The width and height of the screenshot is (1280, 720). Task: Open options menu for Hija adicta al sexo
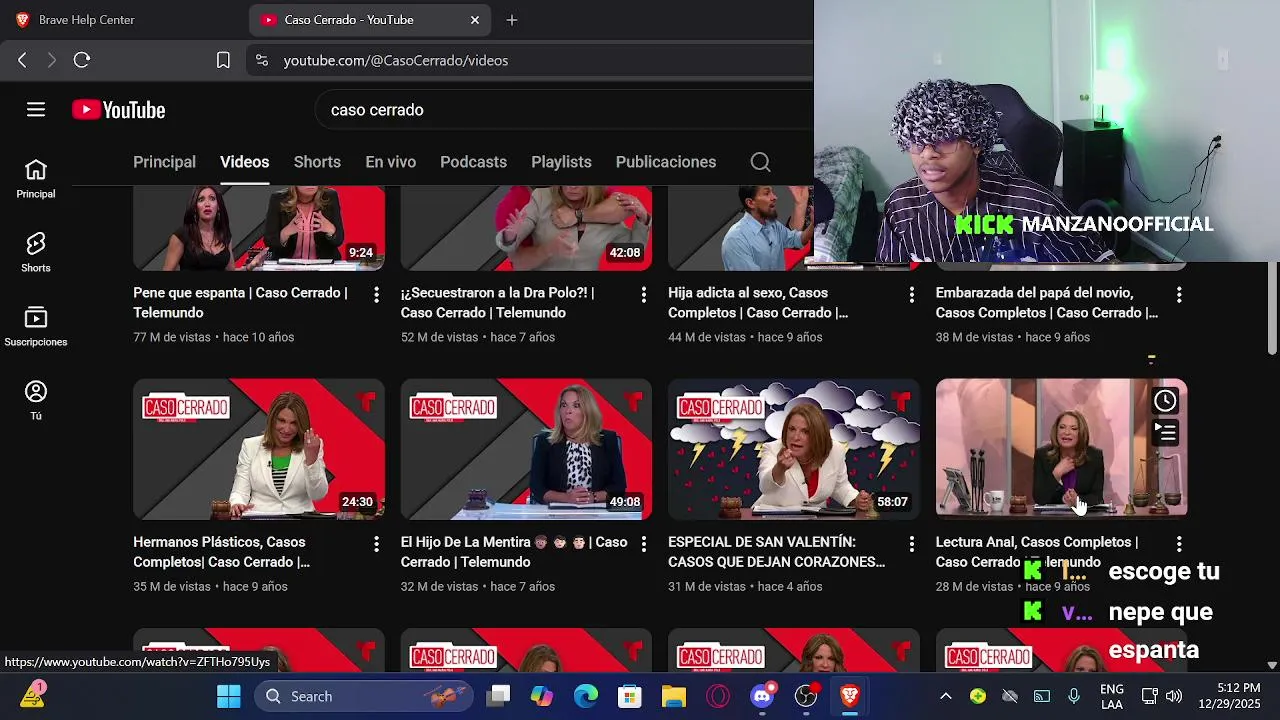(x=911, y=295)
